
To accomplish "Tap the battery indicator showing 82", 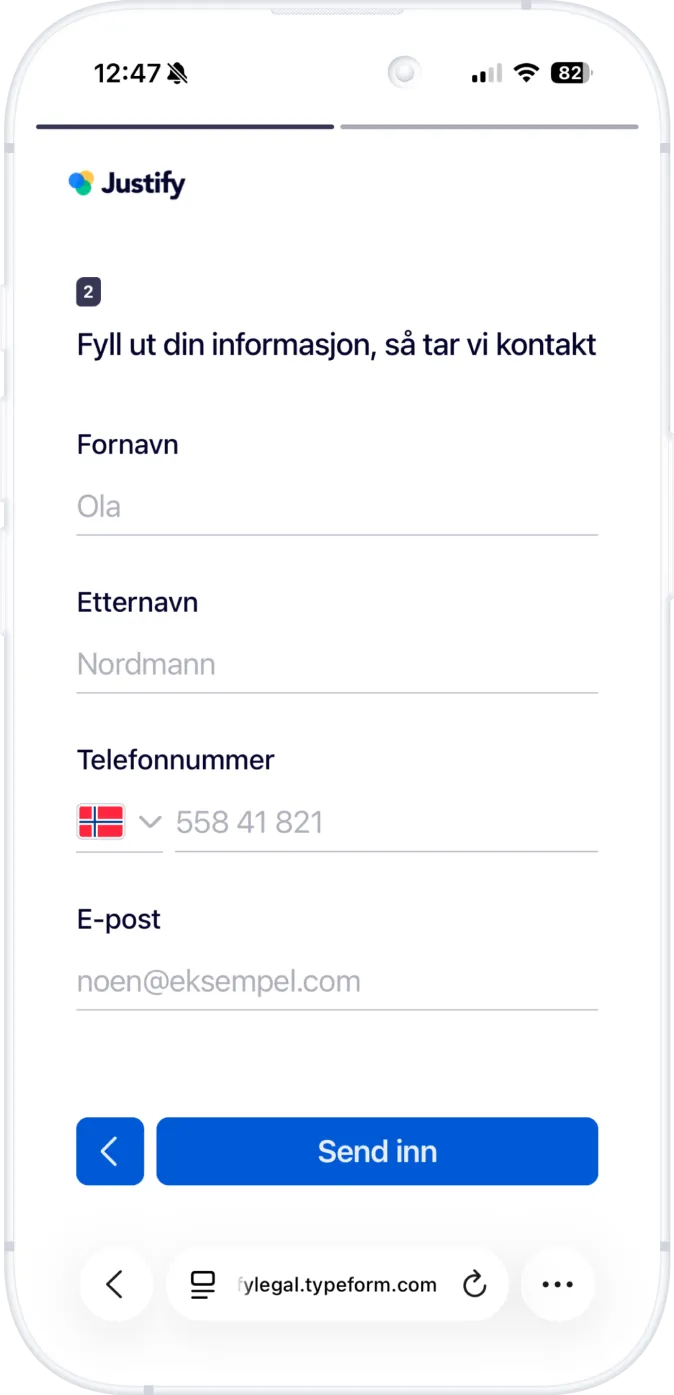I will click(572, 73).
